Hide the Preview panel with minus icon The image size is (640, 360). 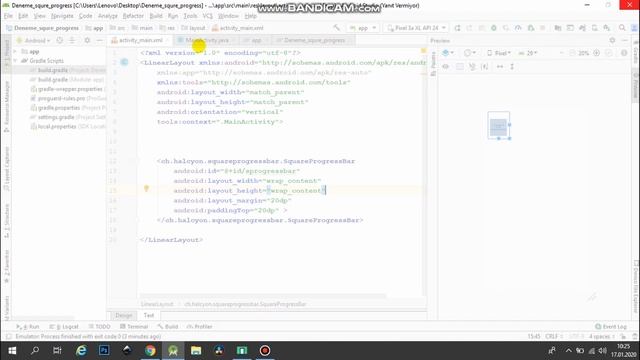[x=624, y=40]
